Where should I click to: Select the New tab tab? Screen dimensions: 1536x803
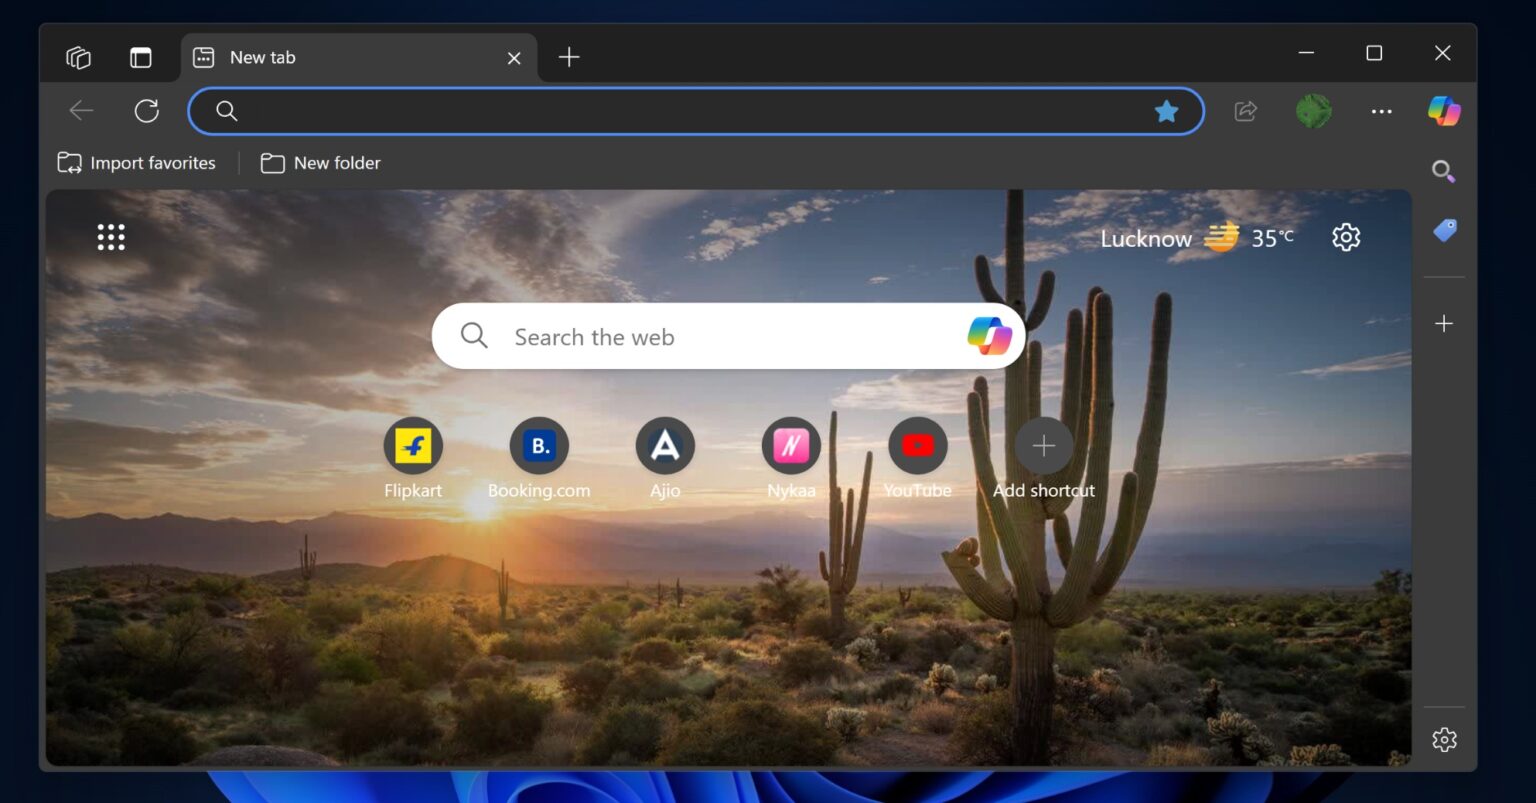[300, 57]
